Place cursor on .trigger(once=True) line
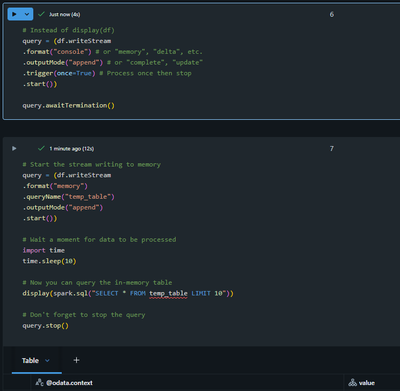Image resolution: width=400 pixels, height=391 pixels. pos(107,73)
